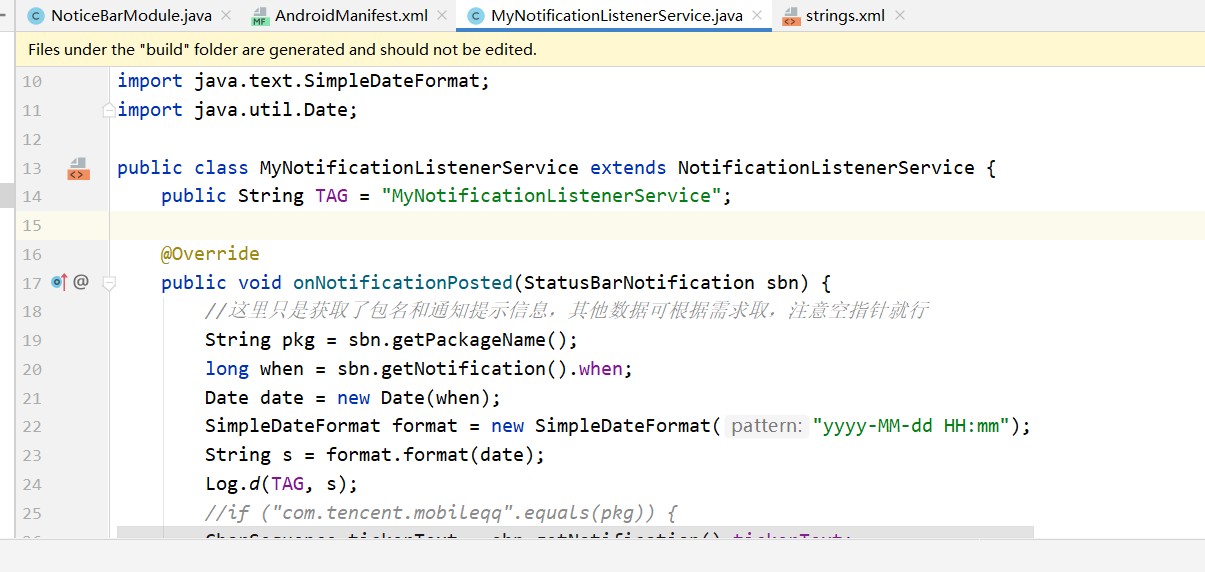Click line number 15 in the gutter
Screen dimensions: 1205x572
pos(31,226)
